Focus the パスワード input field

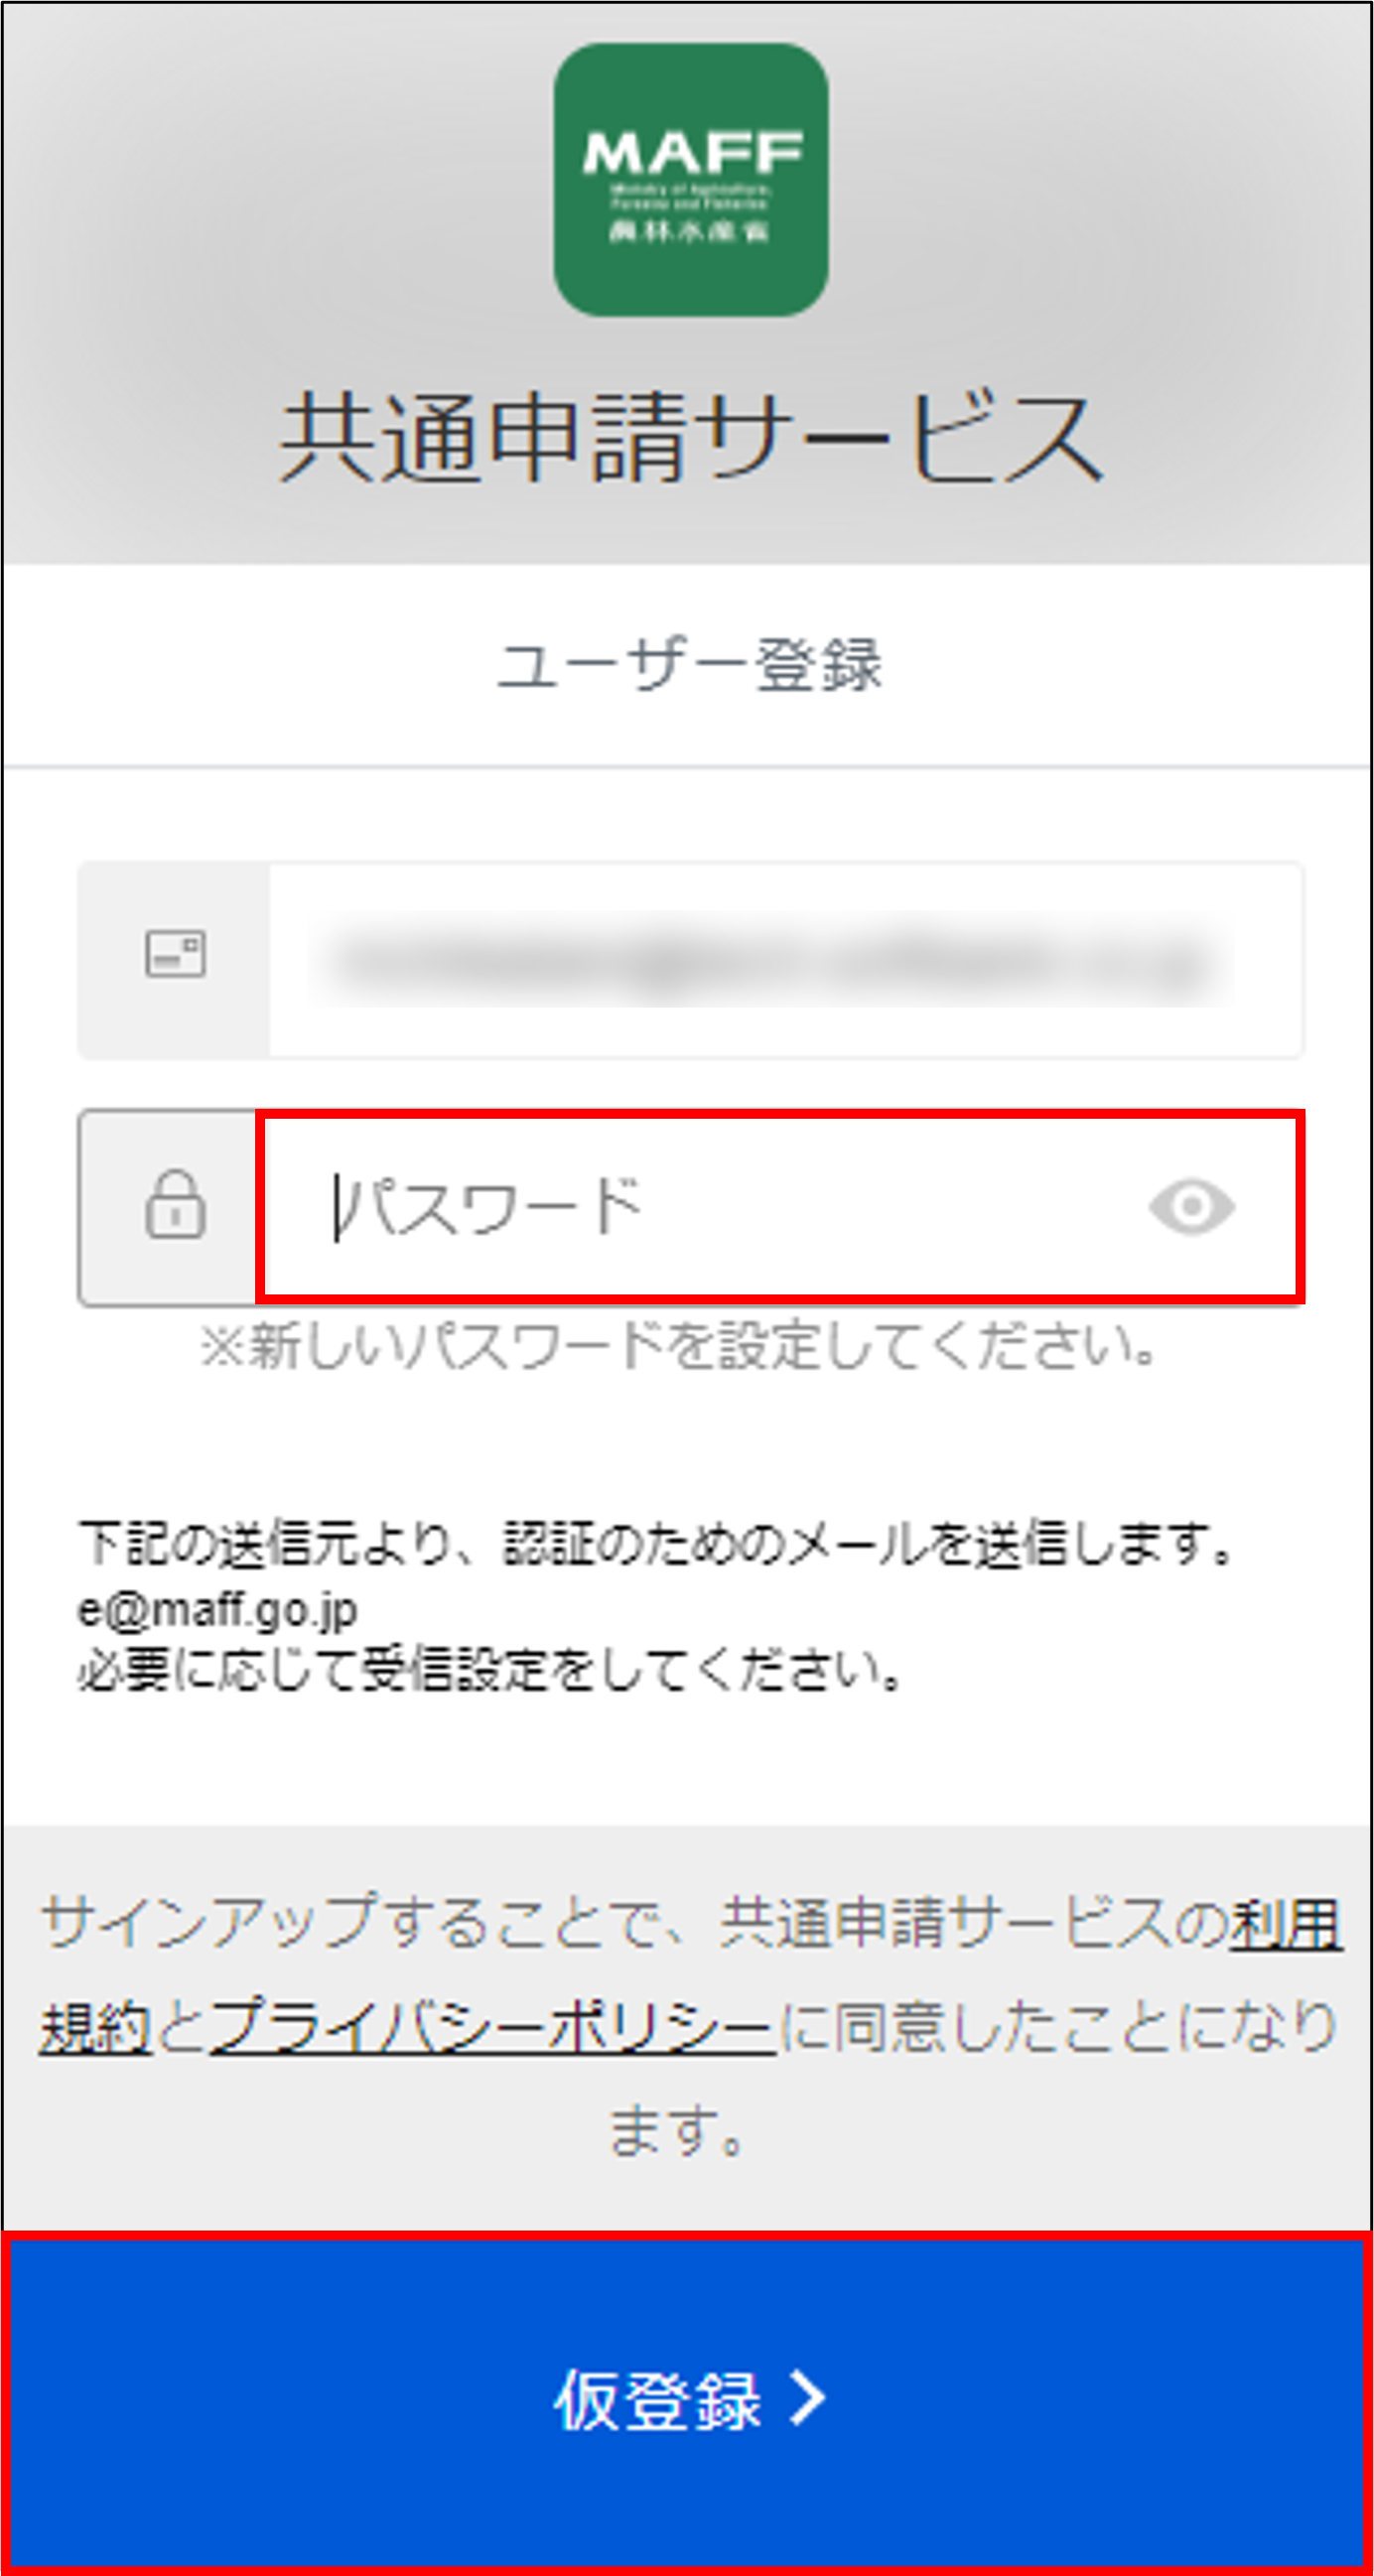pyautogui.click(x=781, y=1207)
